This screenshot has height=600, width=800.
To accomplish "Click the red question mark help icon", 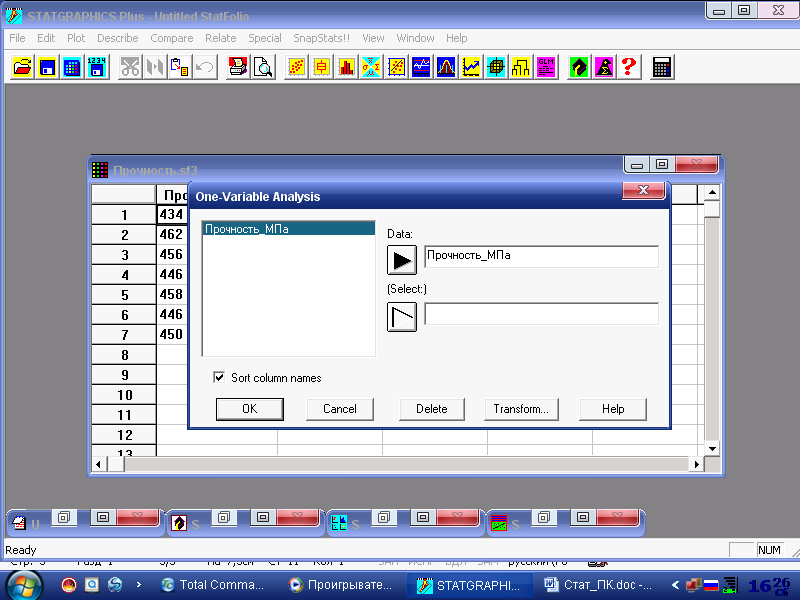I will [x=629, y=67].
